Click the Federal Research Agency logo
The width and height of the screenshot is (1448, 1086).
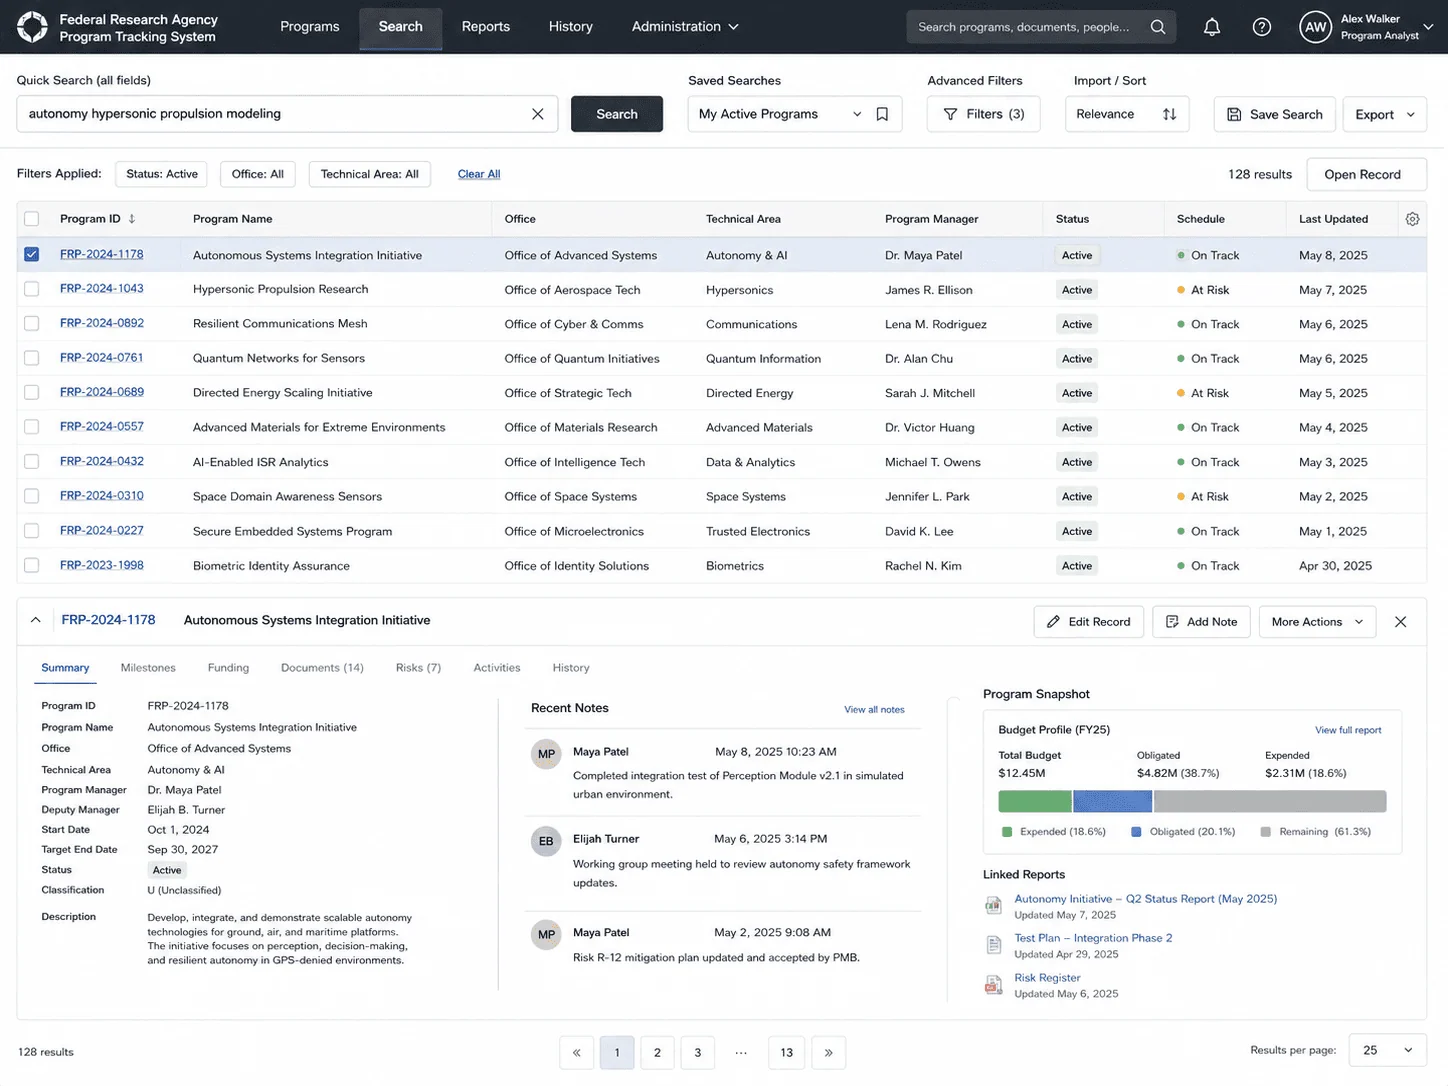pyautogui.click(x=32, y=27)
